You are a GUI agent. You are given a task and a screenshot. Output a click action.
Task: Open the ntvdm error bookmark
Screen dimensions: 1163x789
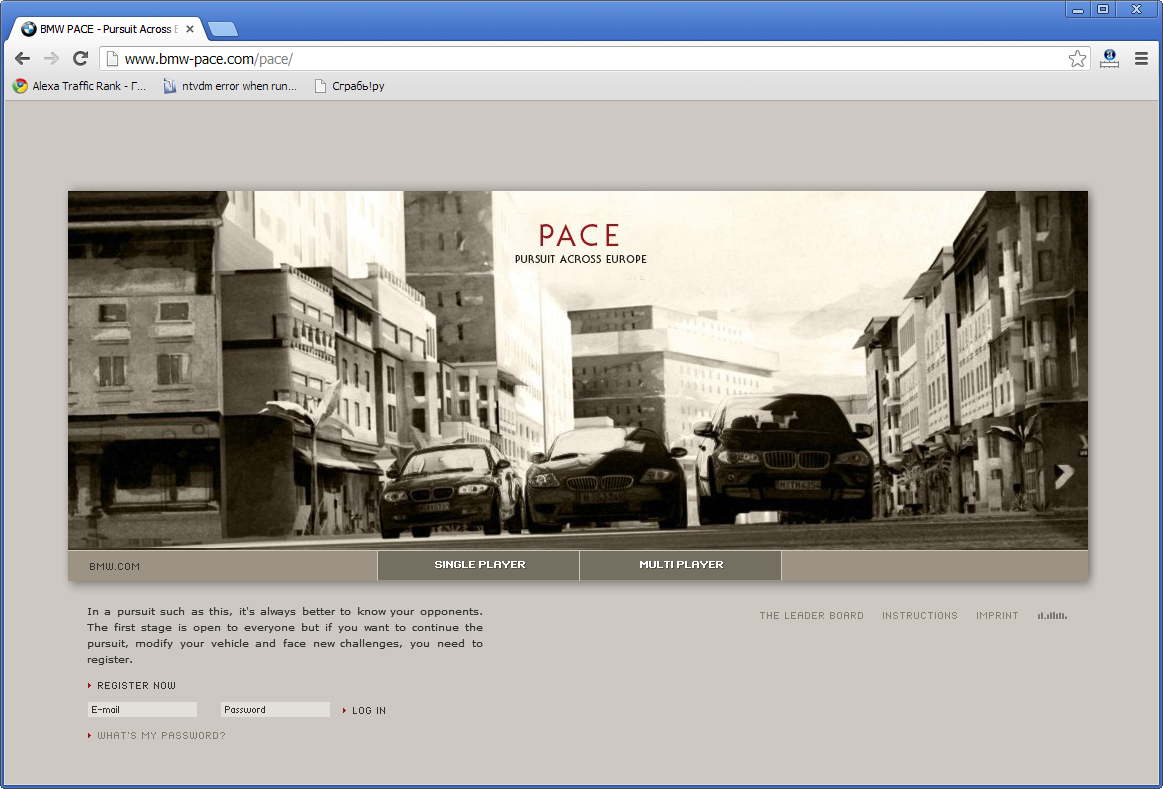pyautogui.click(x=230, y=86)
